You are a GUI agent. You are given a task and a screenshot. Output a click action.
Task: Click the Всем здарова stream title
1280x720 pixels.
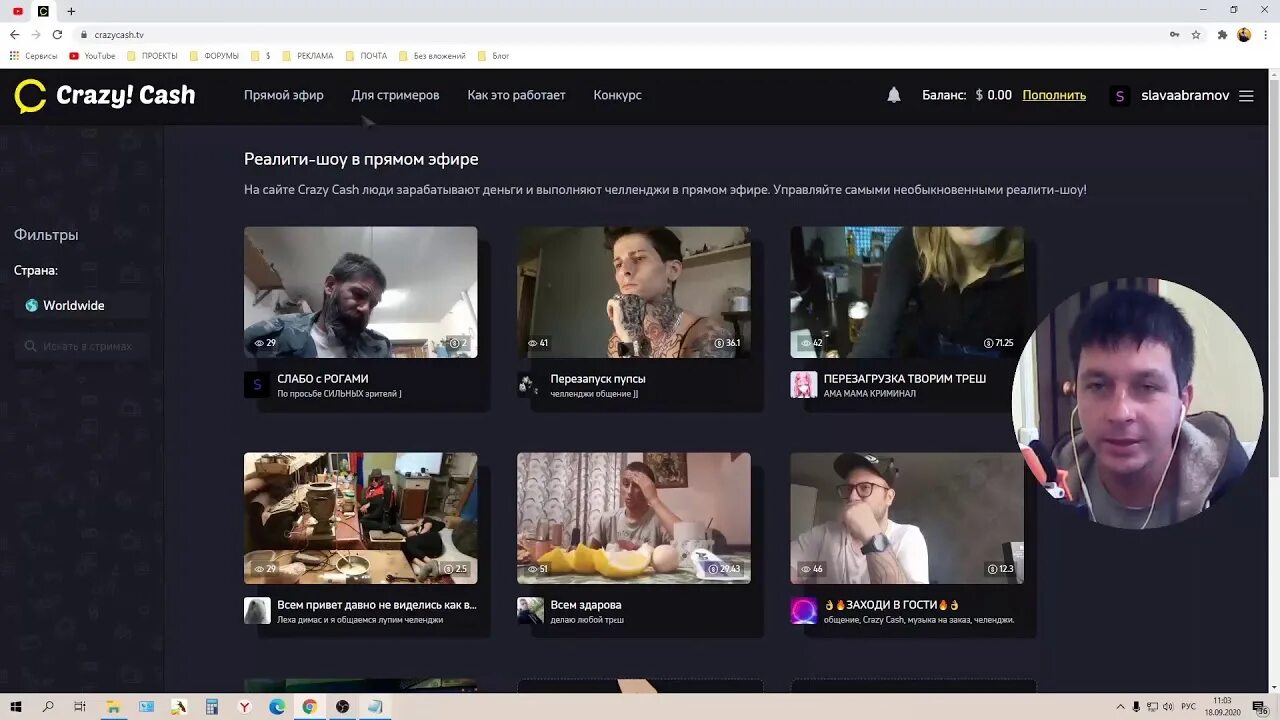586,605
